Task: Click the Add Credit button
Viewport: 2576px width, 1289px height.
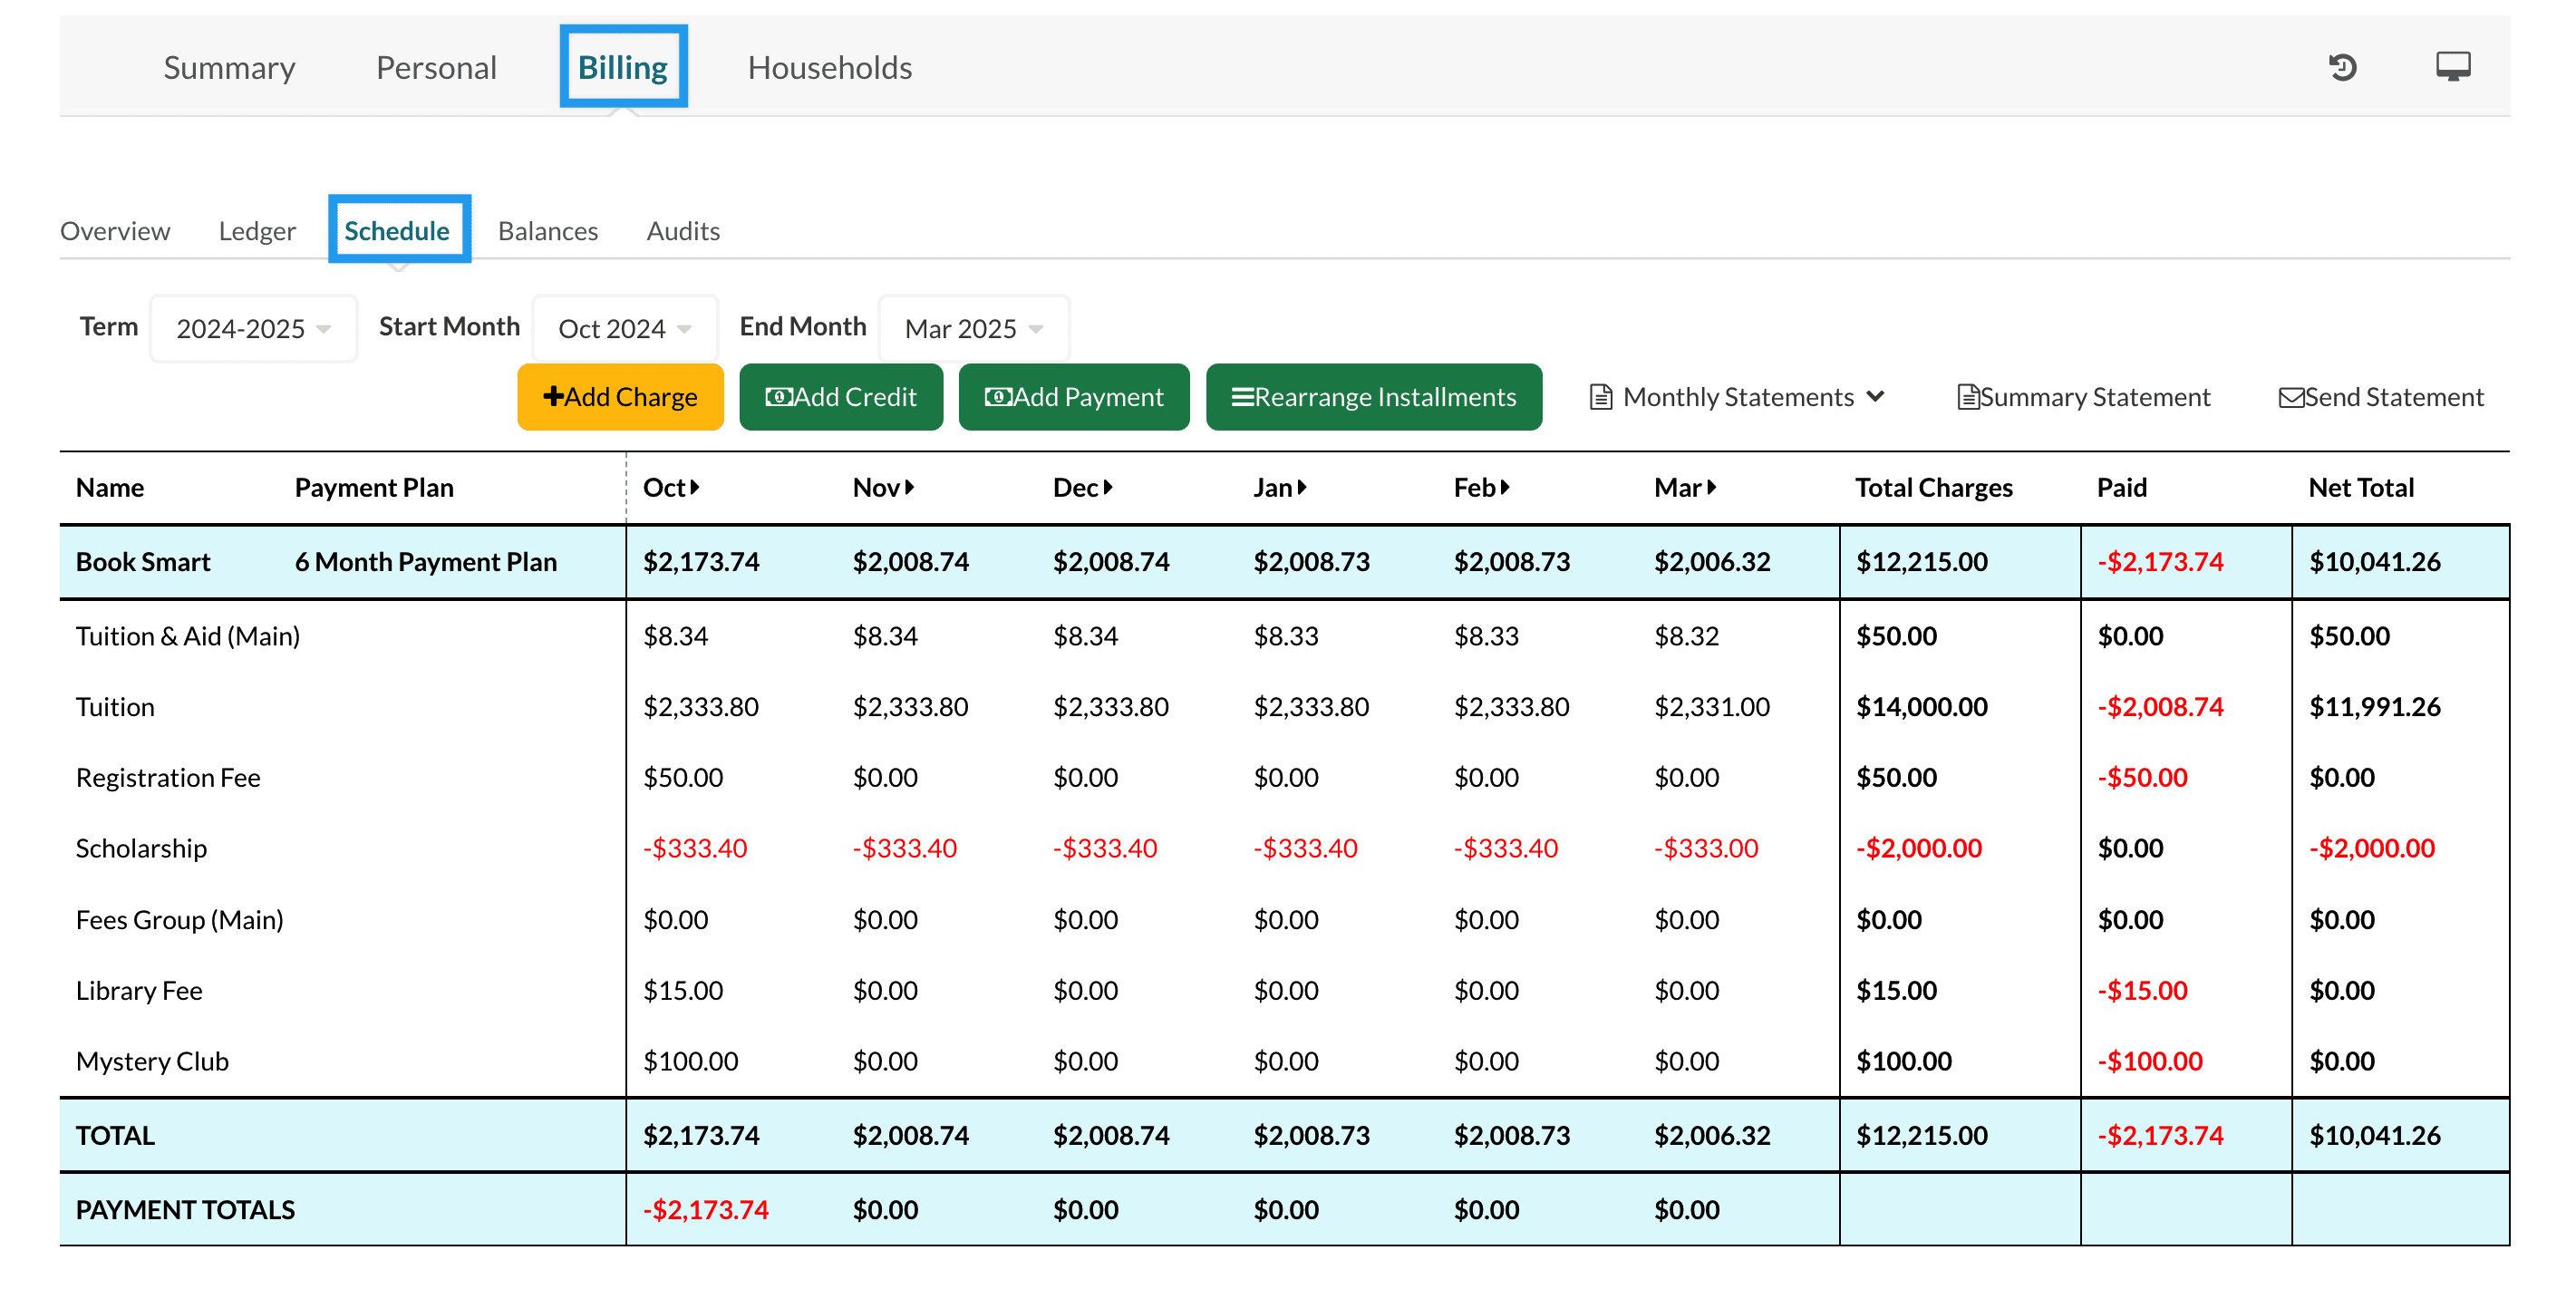Action: (840, 397)
